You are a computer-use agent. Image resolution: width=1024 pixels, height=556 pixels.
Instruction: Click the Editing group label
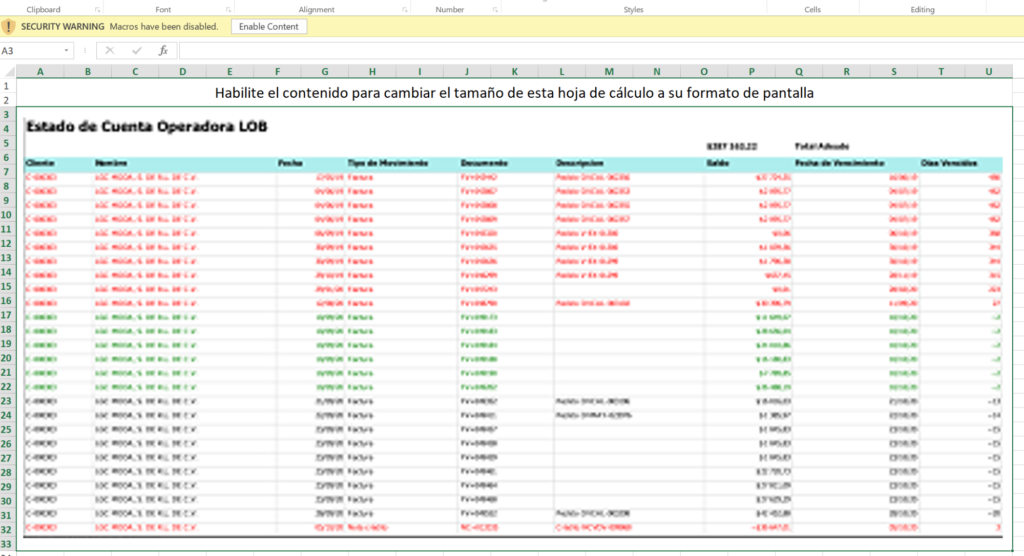pos(923,10)
